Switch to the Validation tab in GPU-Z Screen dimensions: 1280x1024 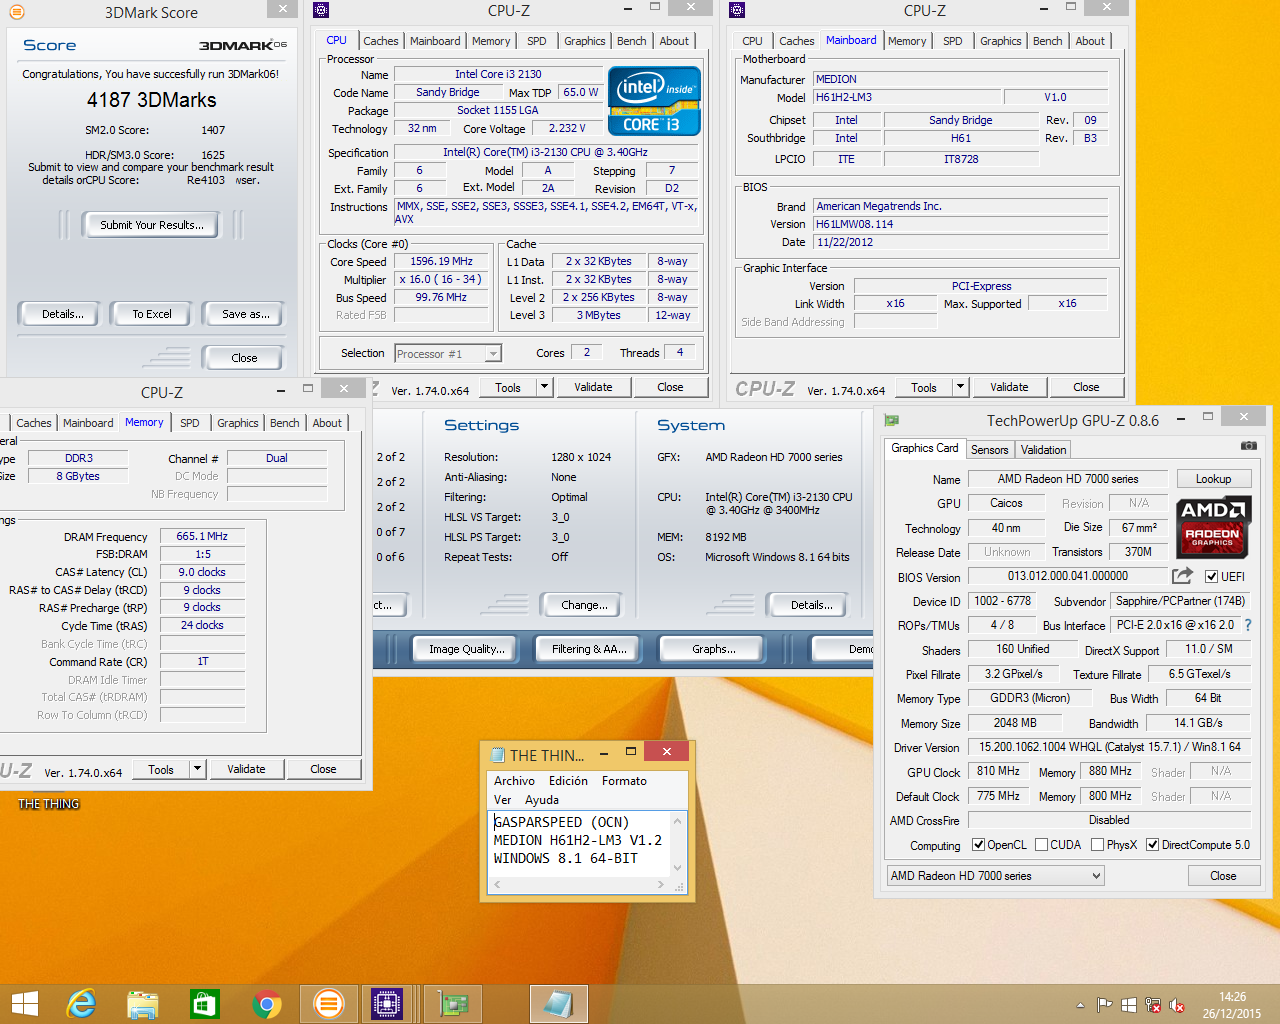point(1043,450)
